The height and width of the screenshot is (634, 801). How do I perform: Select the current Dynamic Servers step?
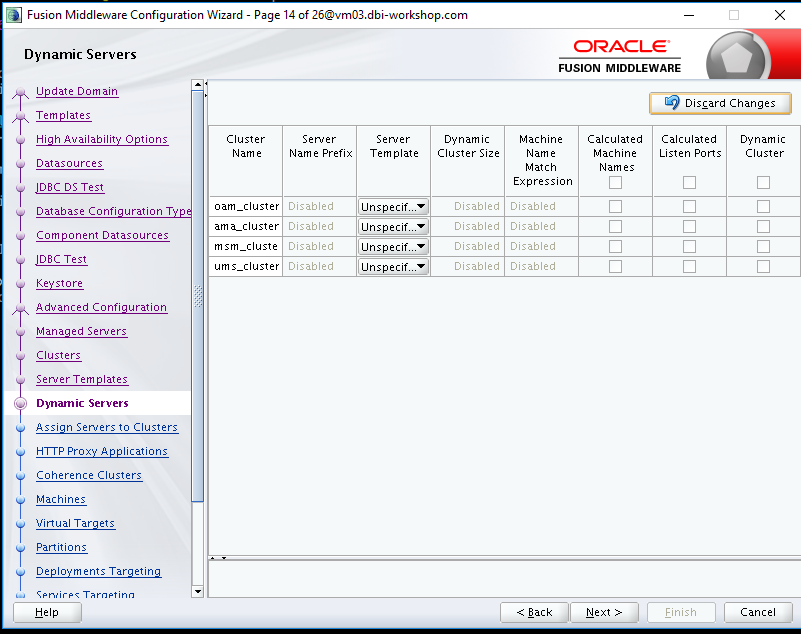82,403
